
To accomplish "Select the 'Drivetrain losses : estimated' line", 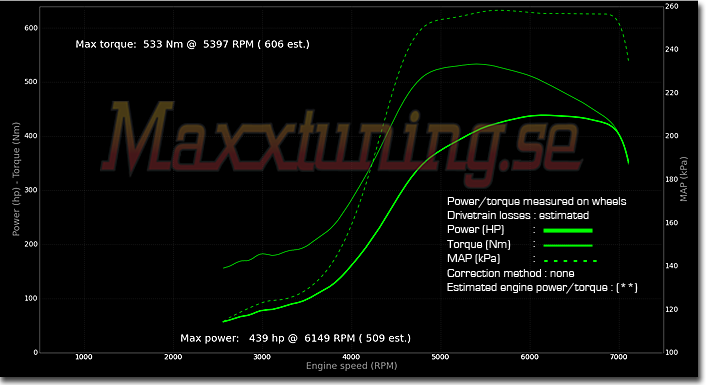I will [518, 215].
